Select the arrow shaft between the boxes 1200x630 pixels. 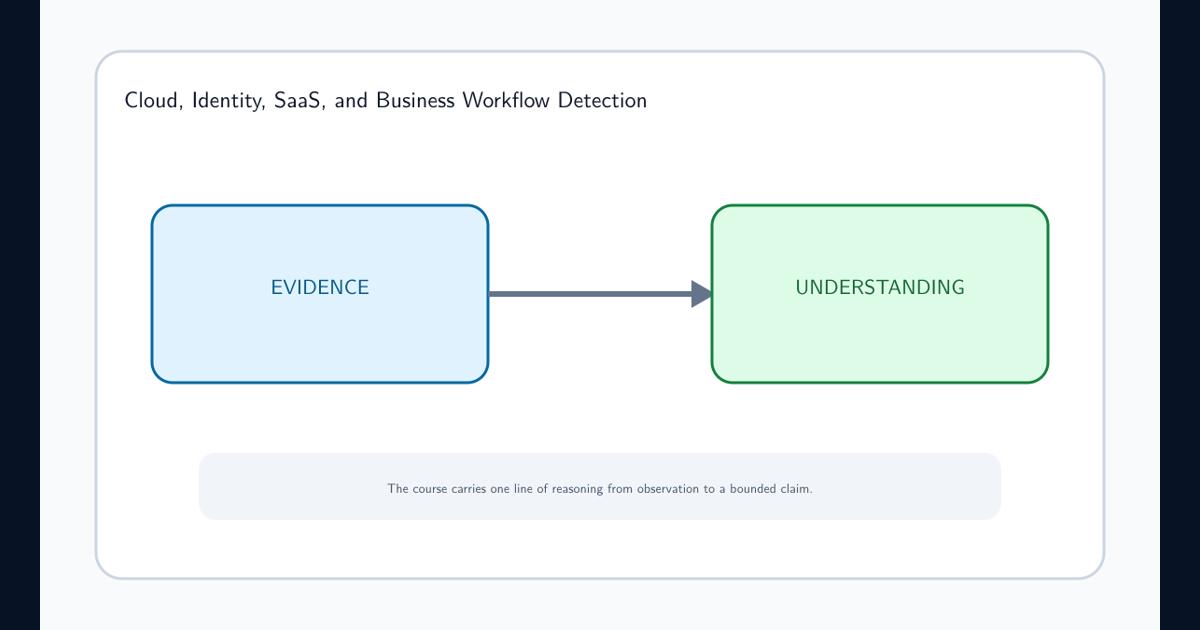[590, 294]
